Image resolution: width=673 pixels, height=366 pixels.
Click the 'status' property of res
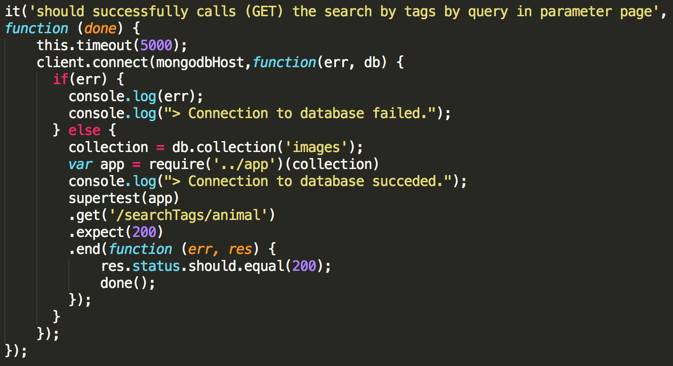pos(156,266)
